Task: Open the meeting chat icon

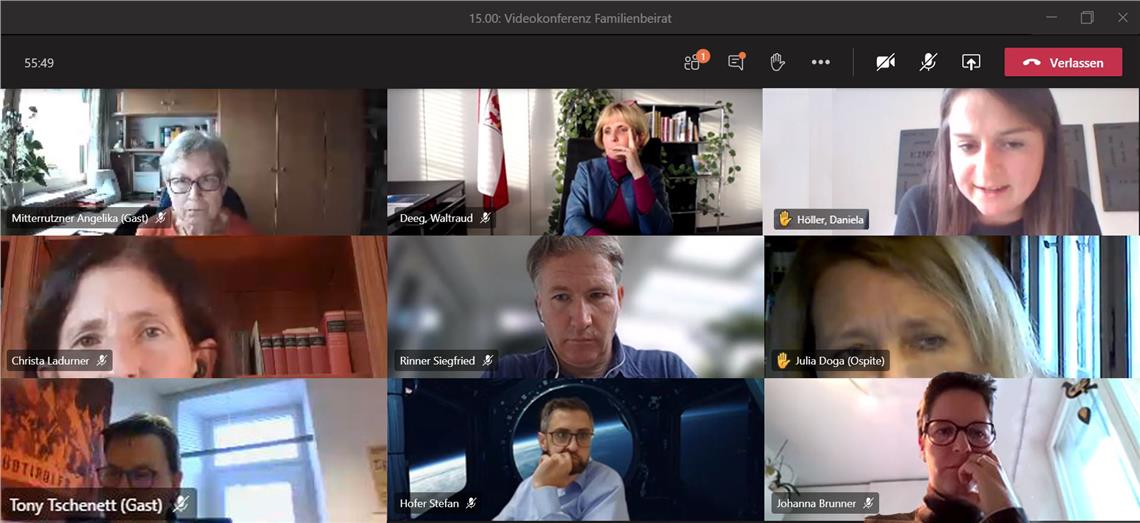Action: tap(736, 62)
